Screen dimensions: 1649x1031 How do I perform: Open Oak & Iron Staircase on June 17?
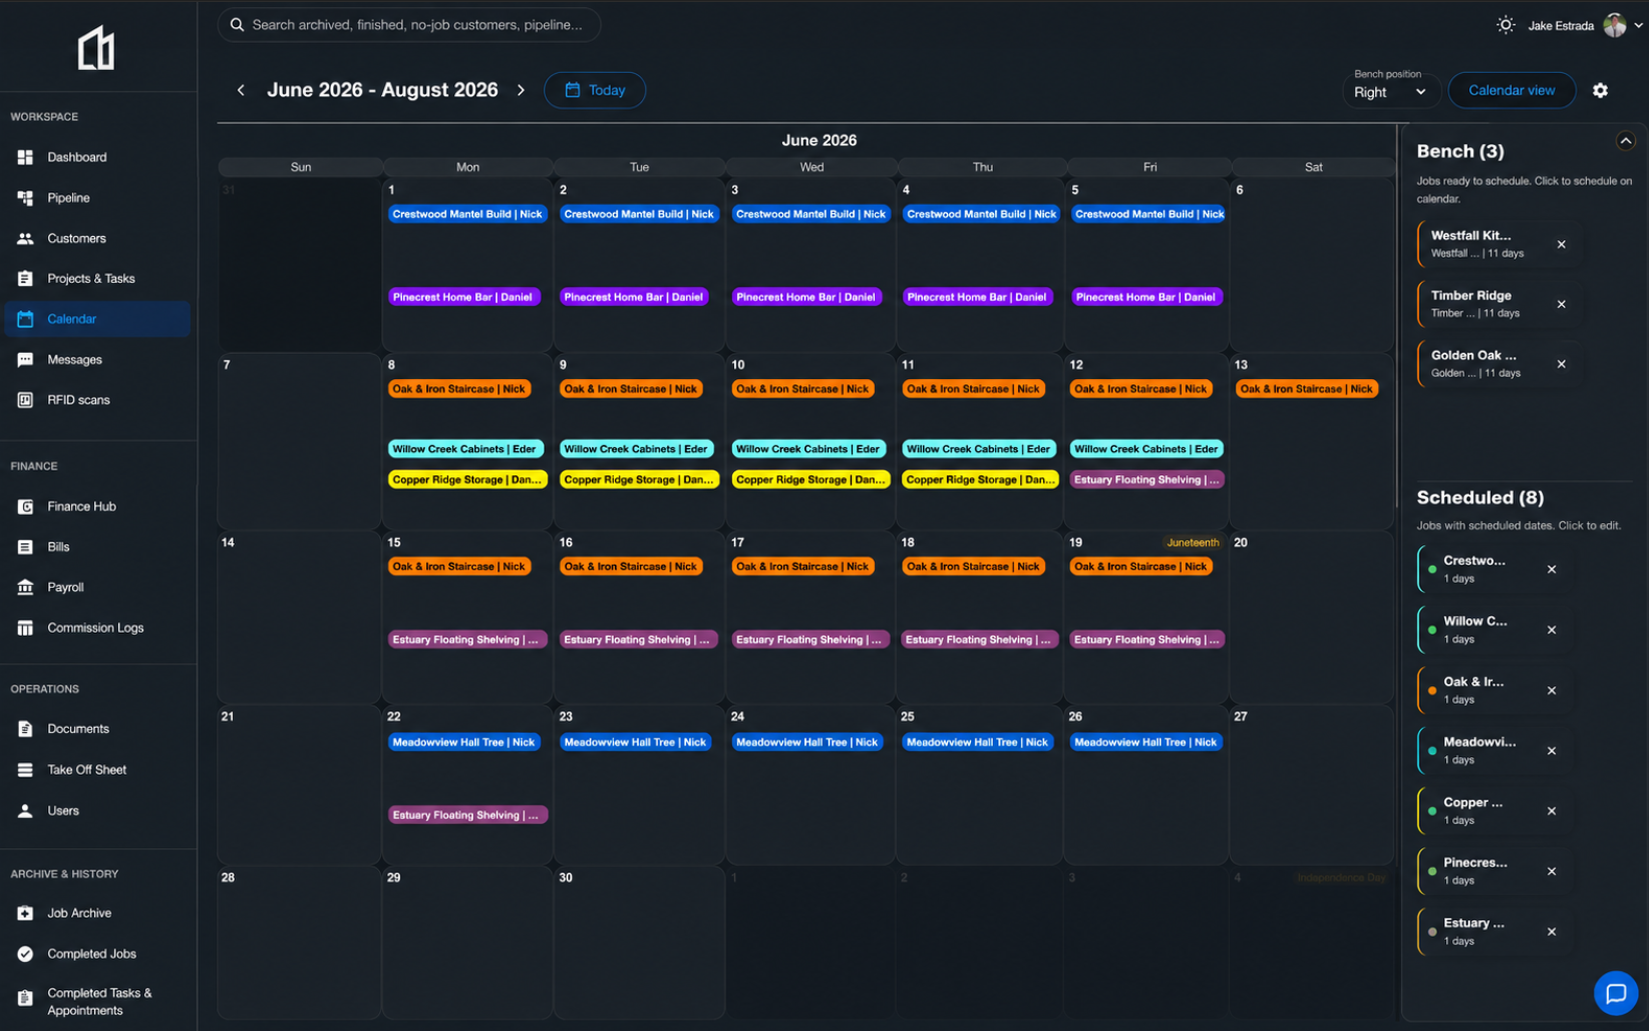[x=802, y=566]
